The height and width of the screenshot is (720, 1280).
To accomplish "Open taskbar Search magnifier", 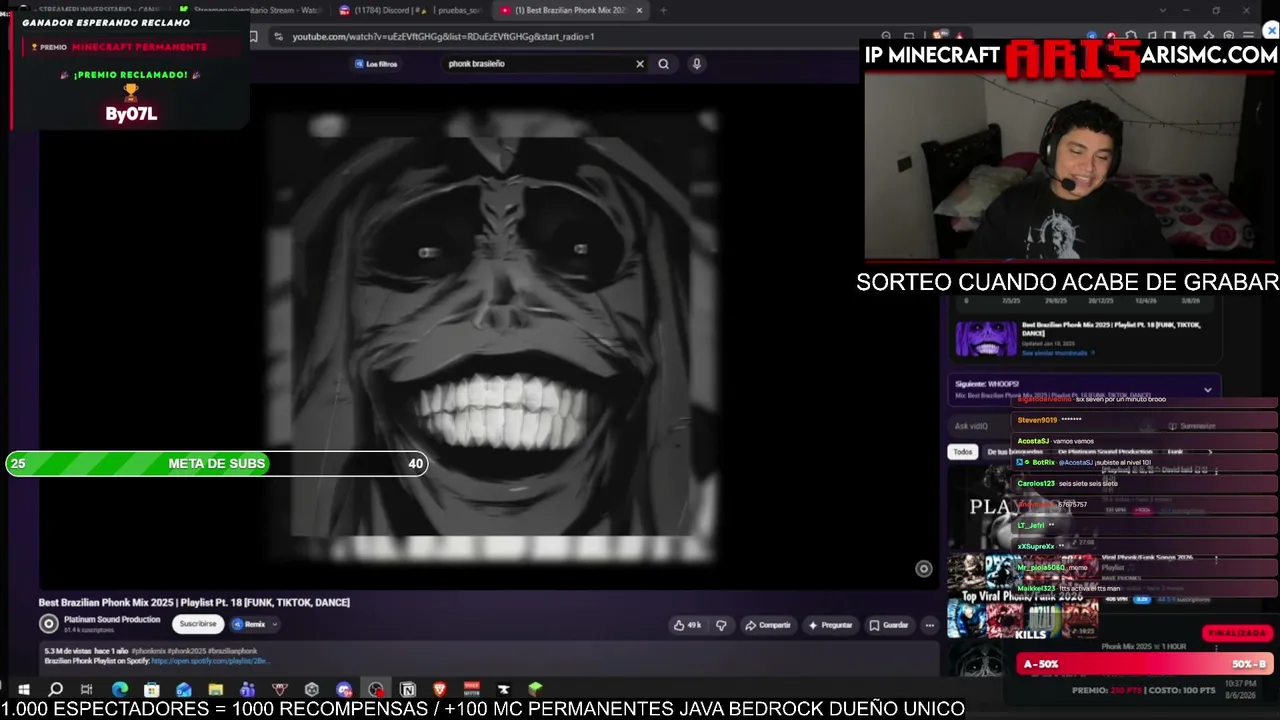I will click(x=56, y=689).
